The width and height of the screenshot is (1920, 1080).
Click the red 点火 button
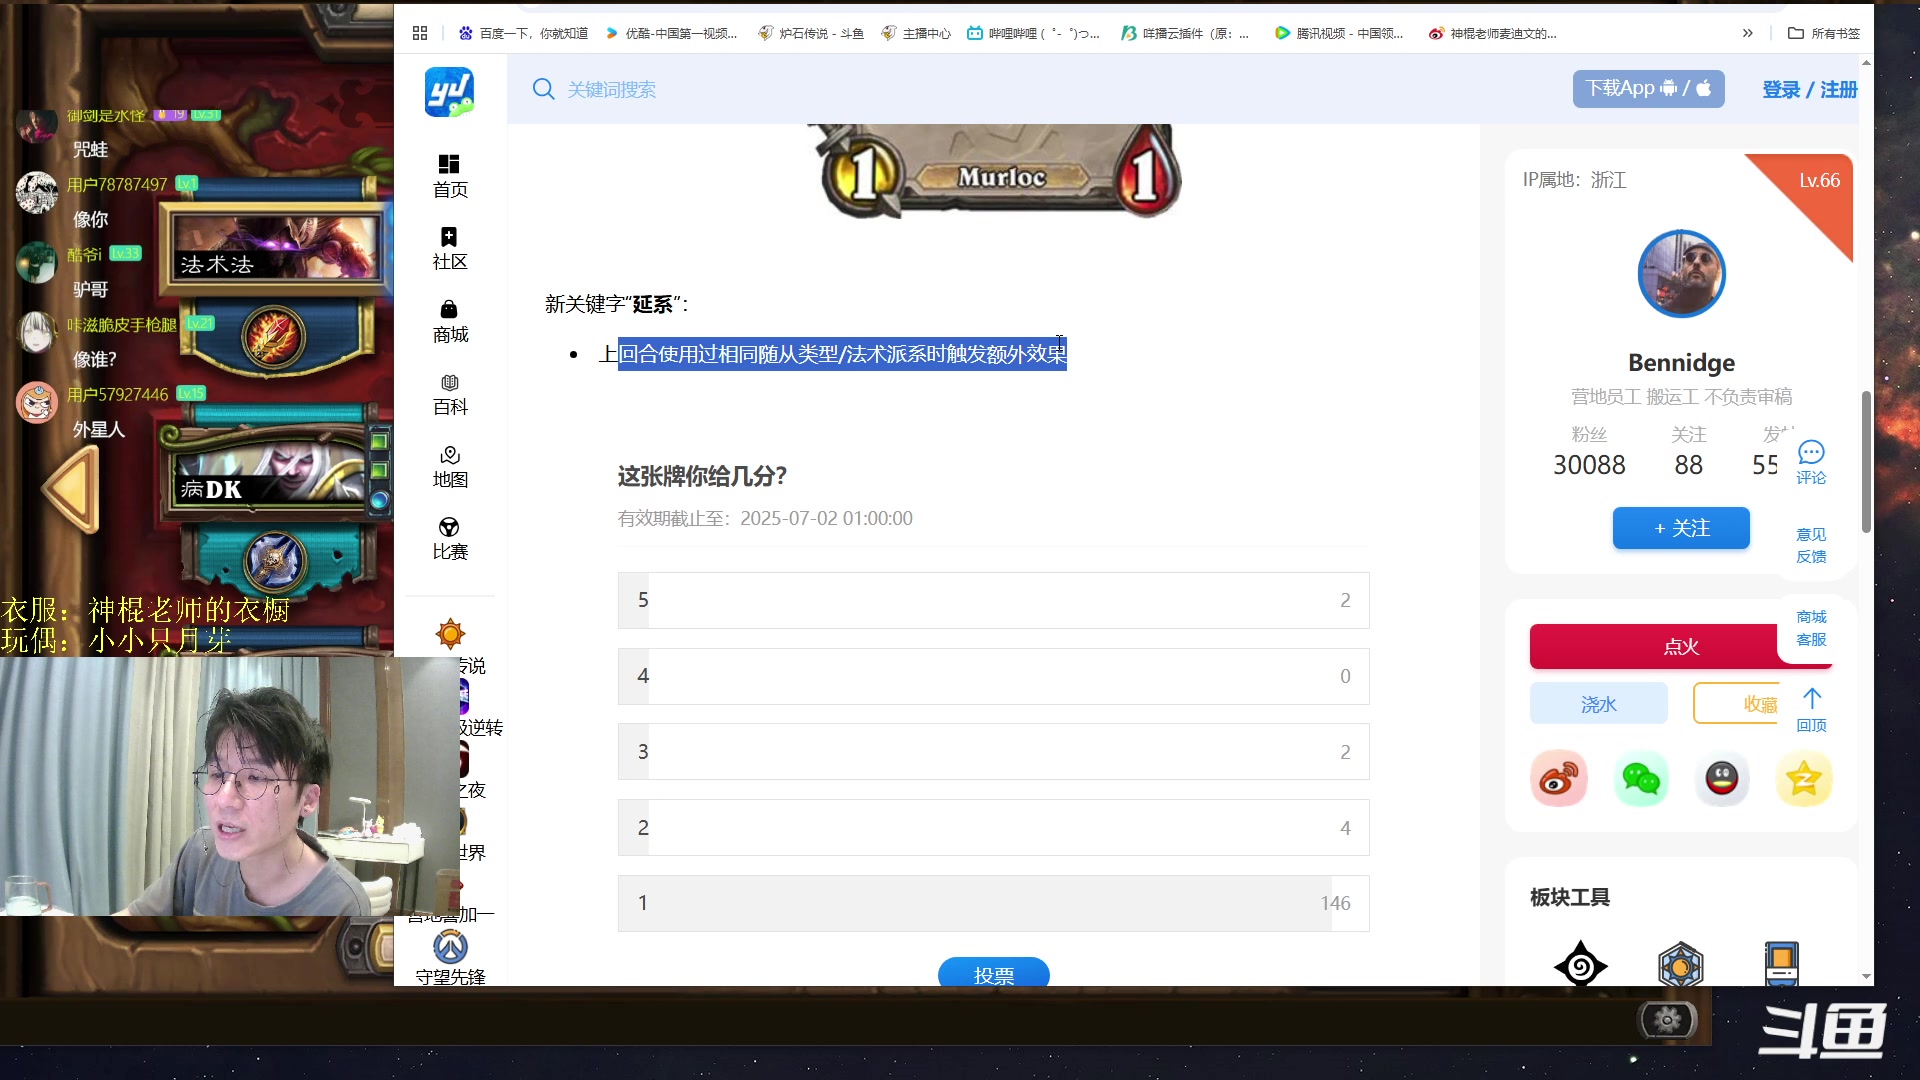[x=1681, y=647]
